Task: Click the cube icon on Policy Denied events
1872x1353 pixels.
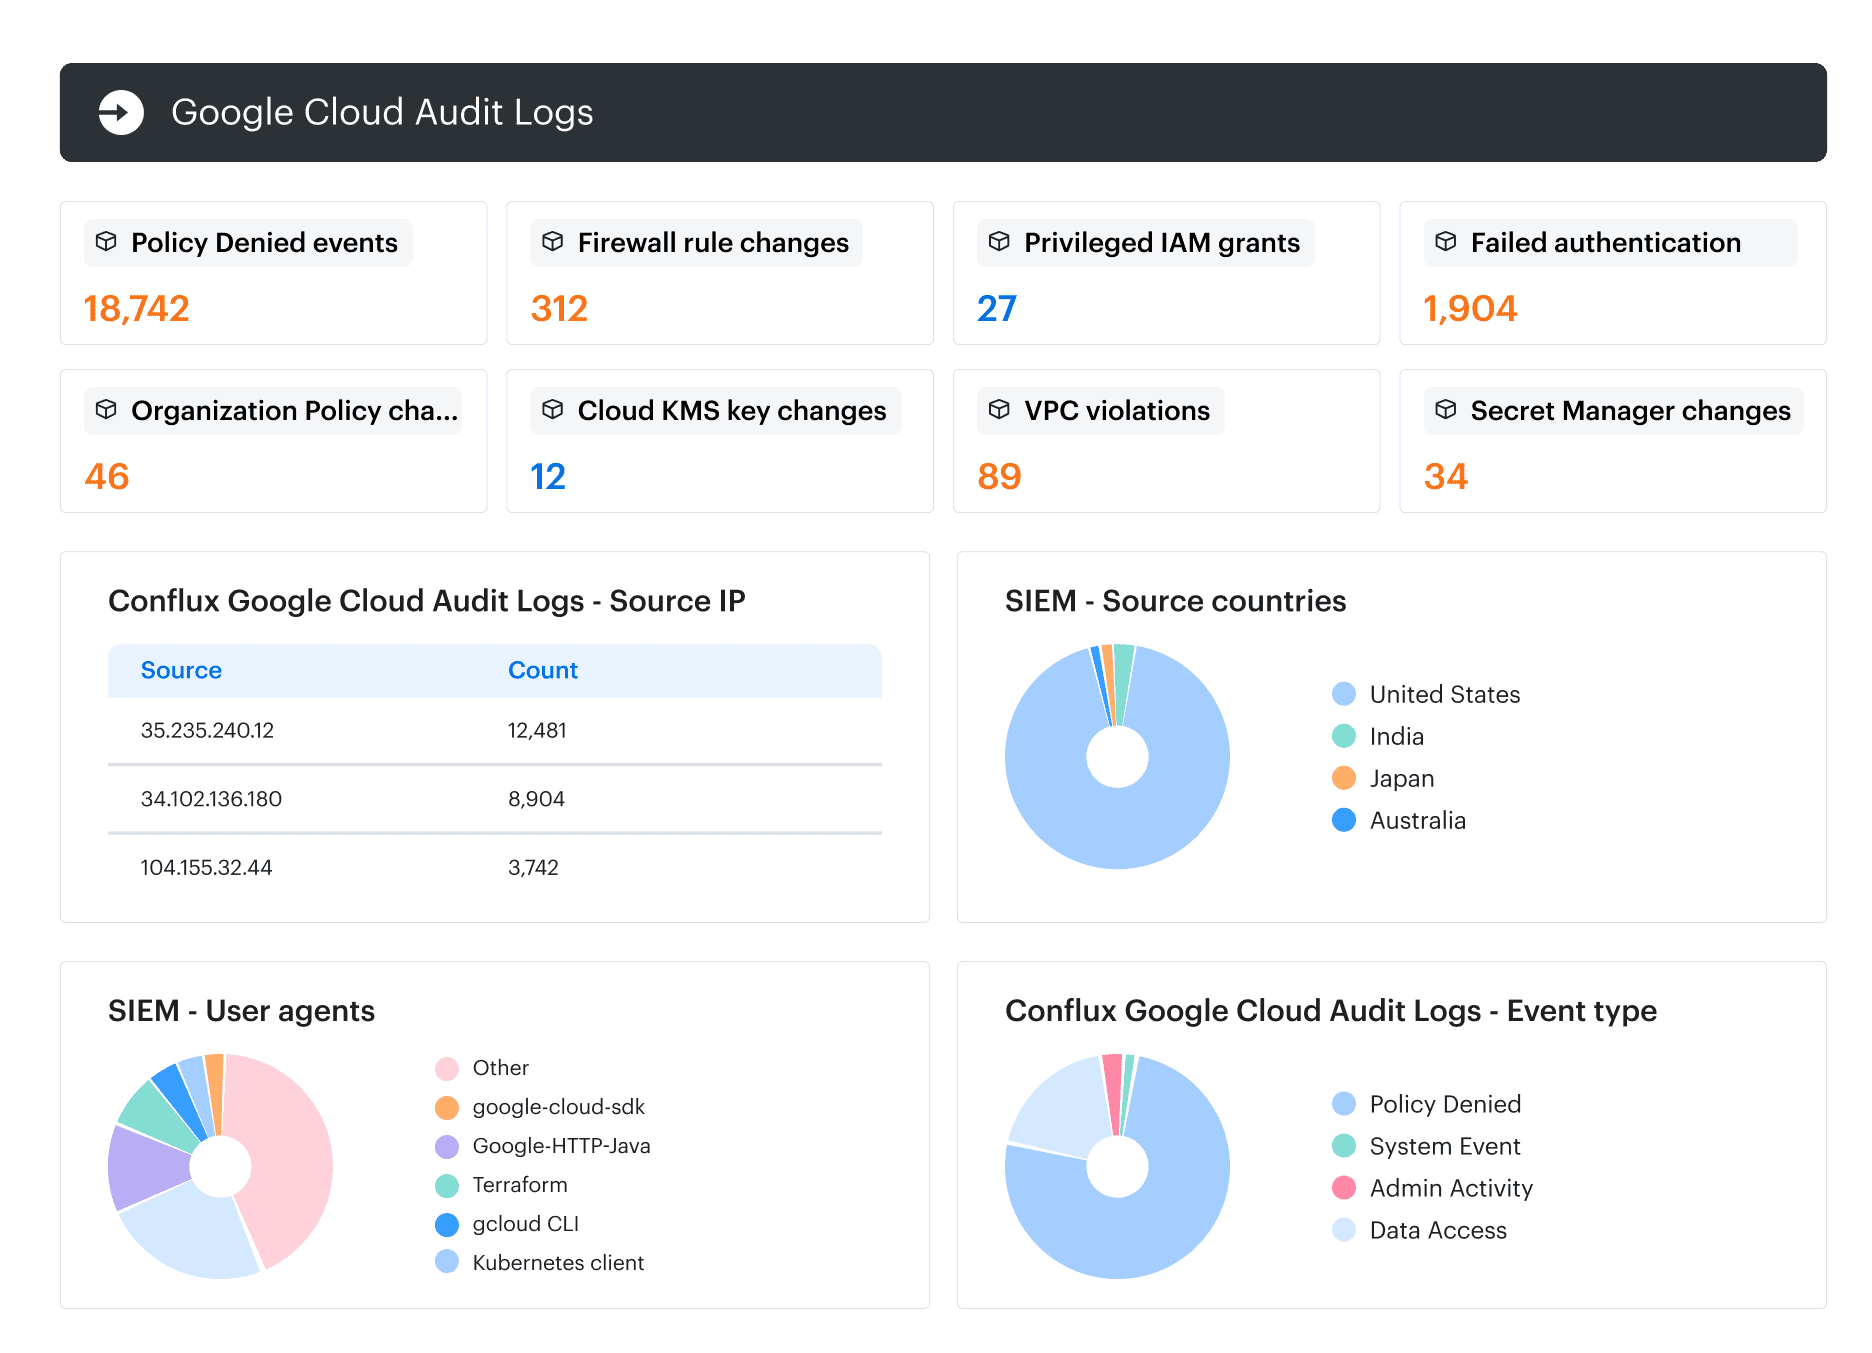Action: [106, 242]
